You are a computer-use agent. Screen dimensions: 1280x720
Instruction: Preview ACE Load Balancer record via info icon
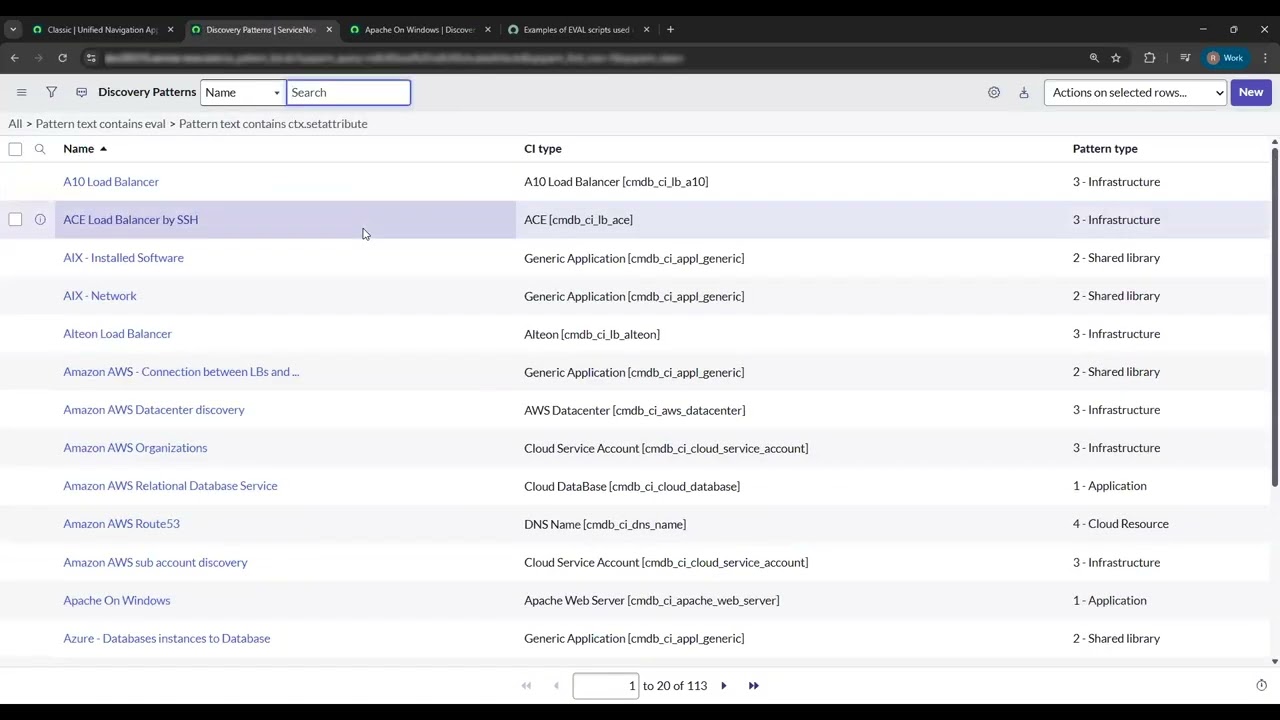point(39,219)
